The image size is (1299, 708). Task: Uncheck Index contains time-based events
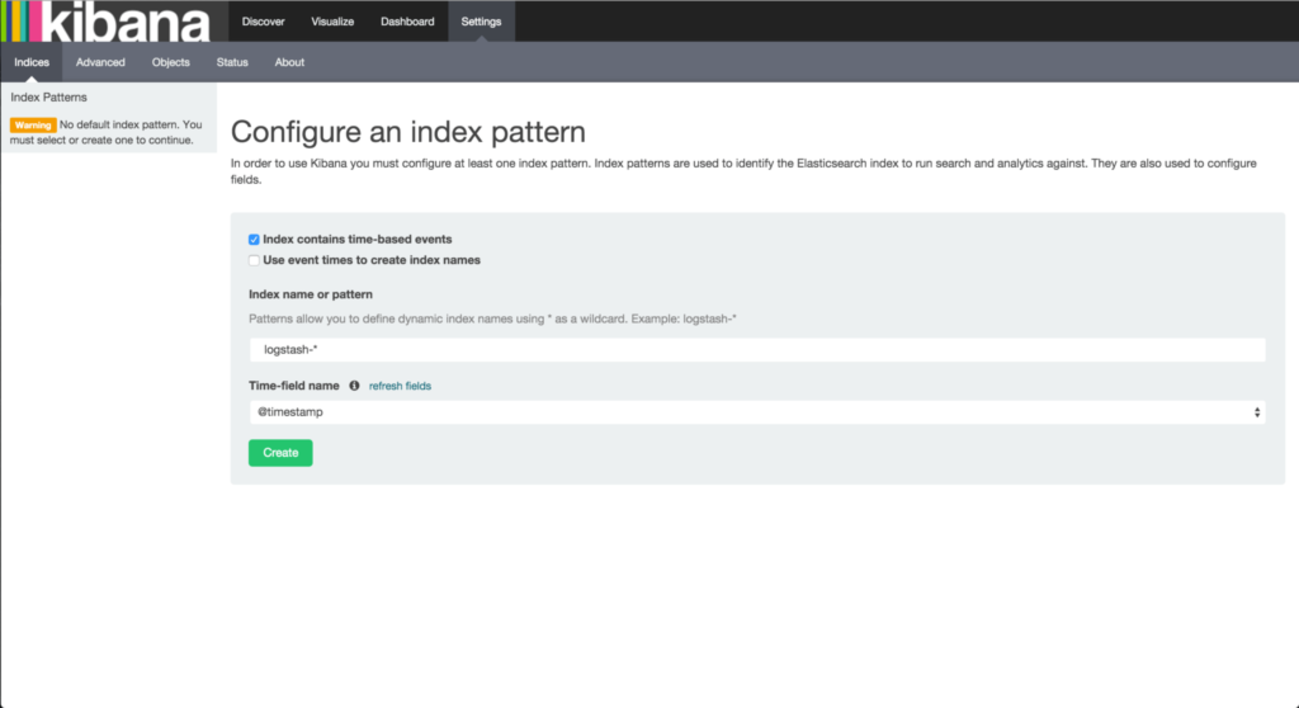tap(254, 240)
